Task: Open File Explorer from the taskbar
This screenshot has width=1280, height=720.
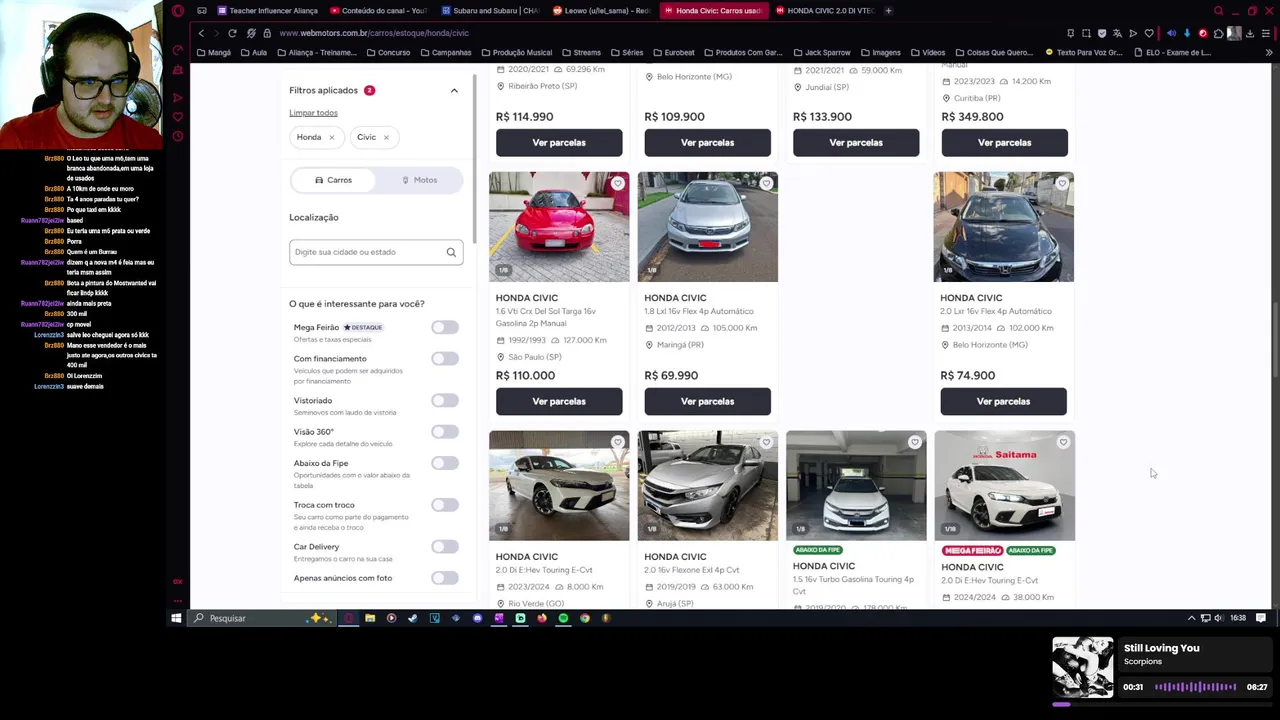Action: pos(370,618)
